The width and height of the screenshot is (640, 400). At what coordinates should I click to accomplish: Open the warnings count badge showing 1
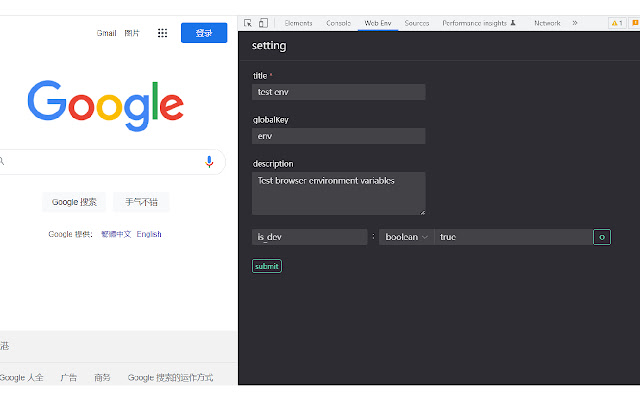click(x=617, y=23)
